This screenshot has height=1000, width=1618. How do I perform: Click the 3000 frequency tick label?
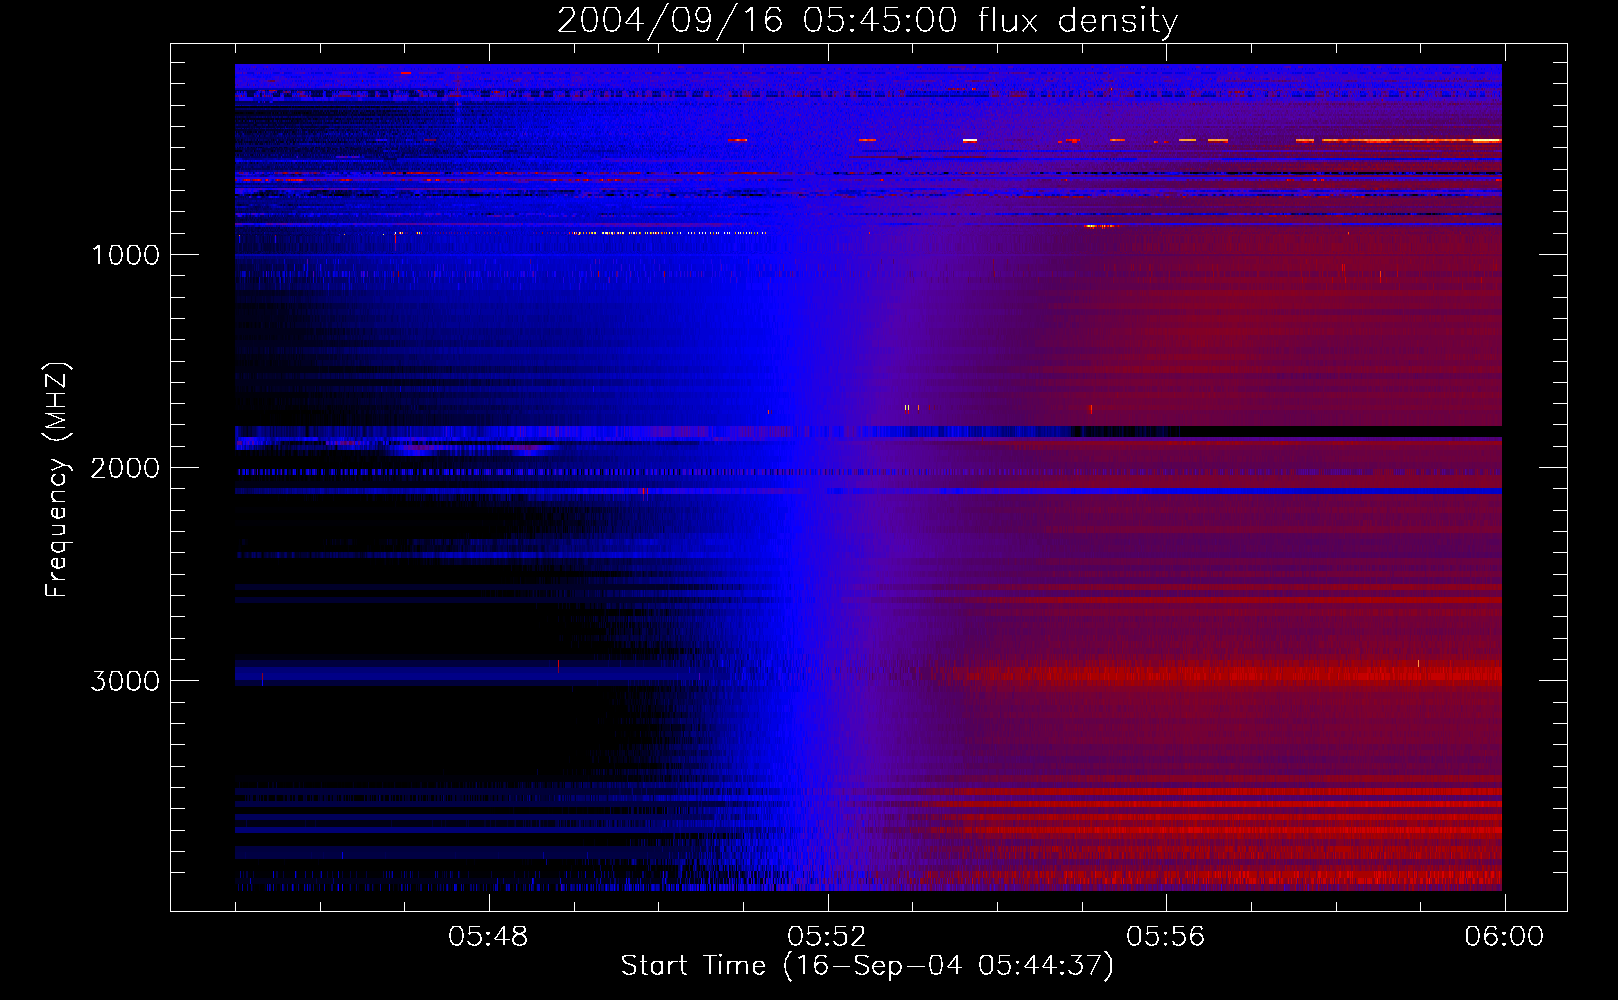click(125, 681)
